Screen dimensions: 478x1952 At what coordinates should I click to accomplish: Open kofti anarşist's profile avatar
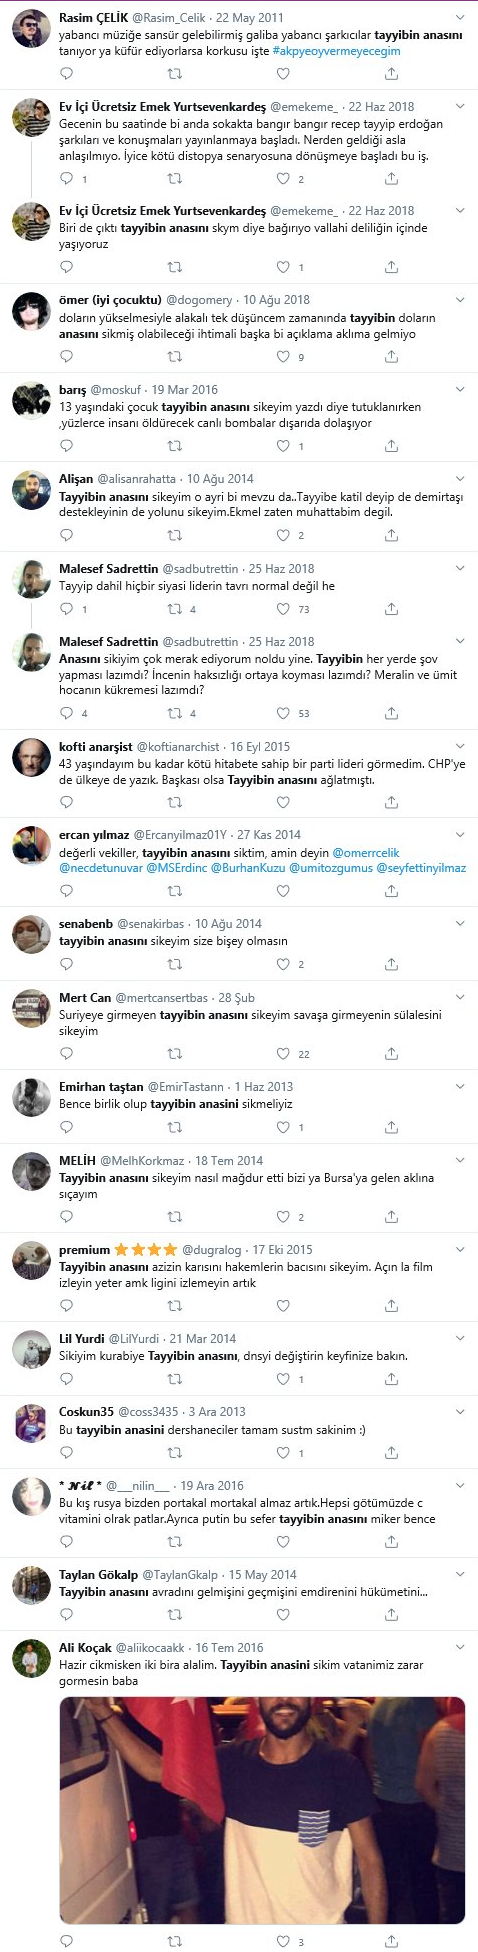pyautogui.click(x=32, y=758)
